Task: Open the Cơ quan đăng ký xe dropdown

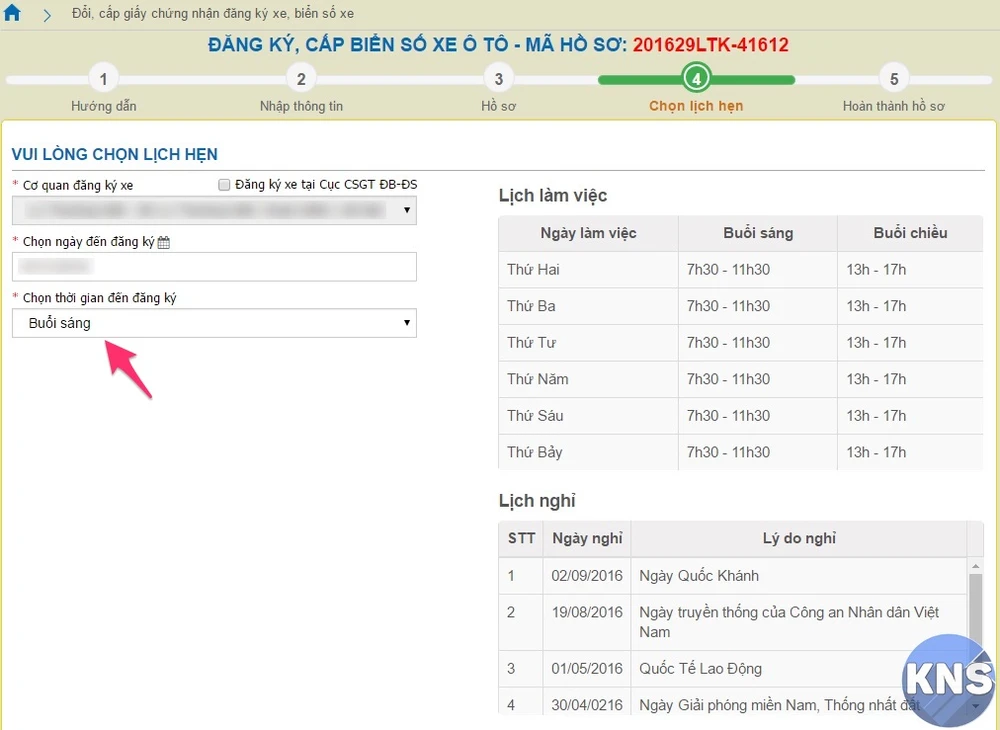Action: pyautogui.click(x=214, y=210)
